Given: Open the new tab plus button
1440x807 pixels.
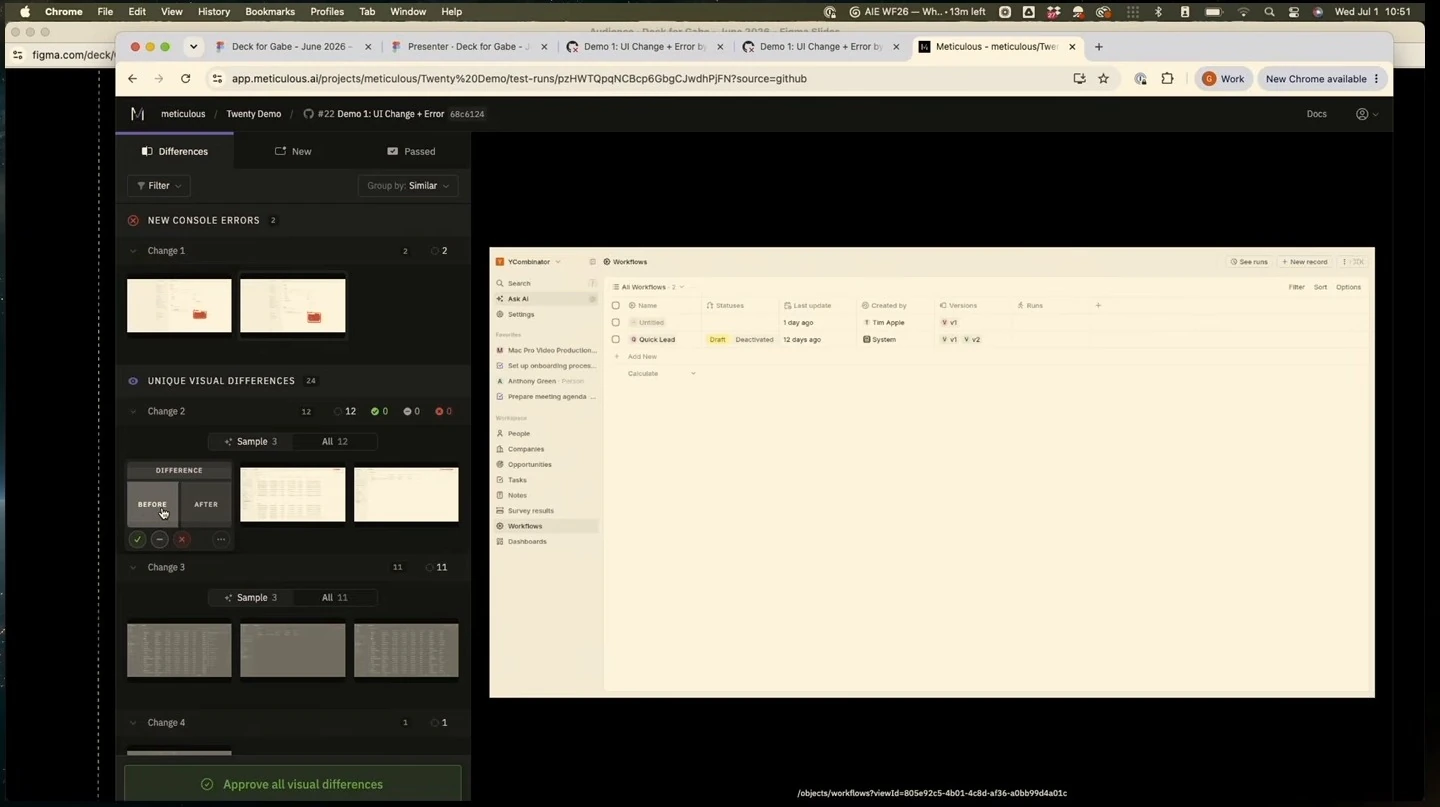Looking at the screenshot, I should (1099, 46).
